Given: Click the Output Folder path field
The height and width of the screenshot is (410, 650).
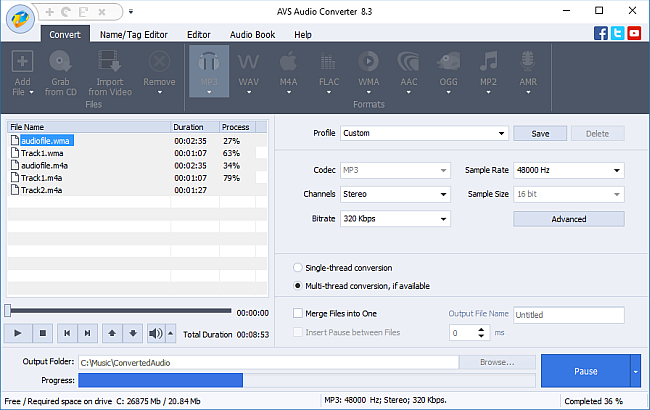Looking at the screenshot, I should point(269,363).
